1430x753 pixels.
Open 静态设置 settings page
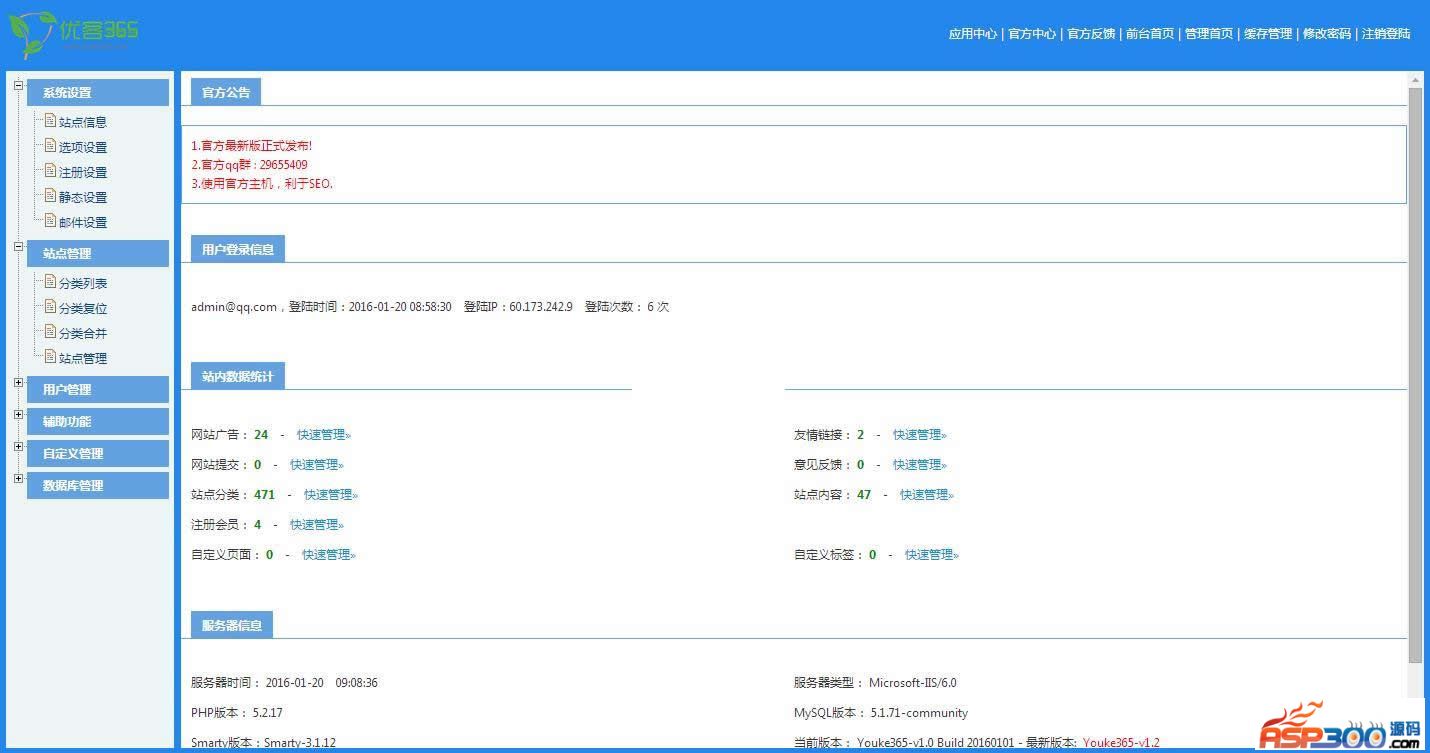coord(82,197)
